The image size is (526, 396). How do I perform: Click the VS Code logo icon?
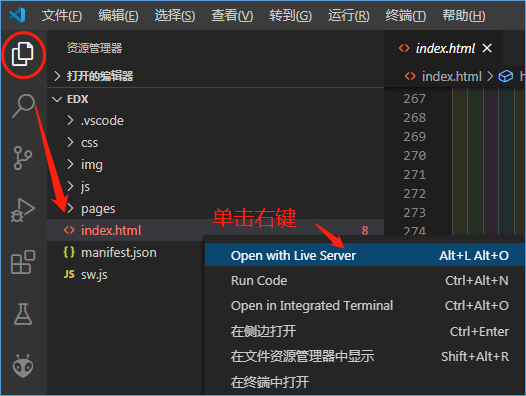(17, 15)
